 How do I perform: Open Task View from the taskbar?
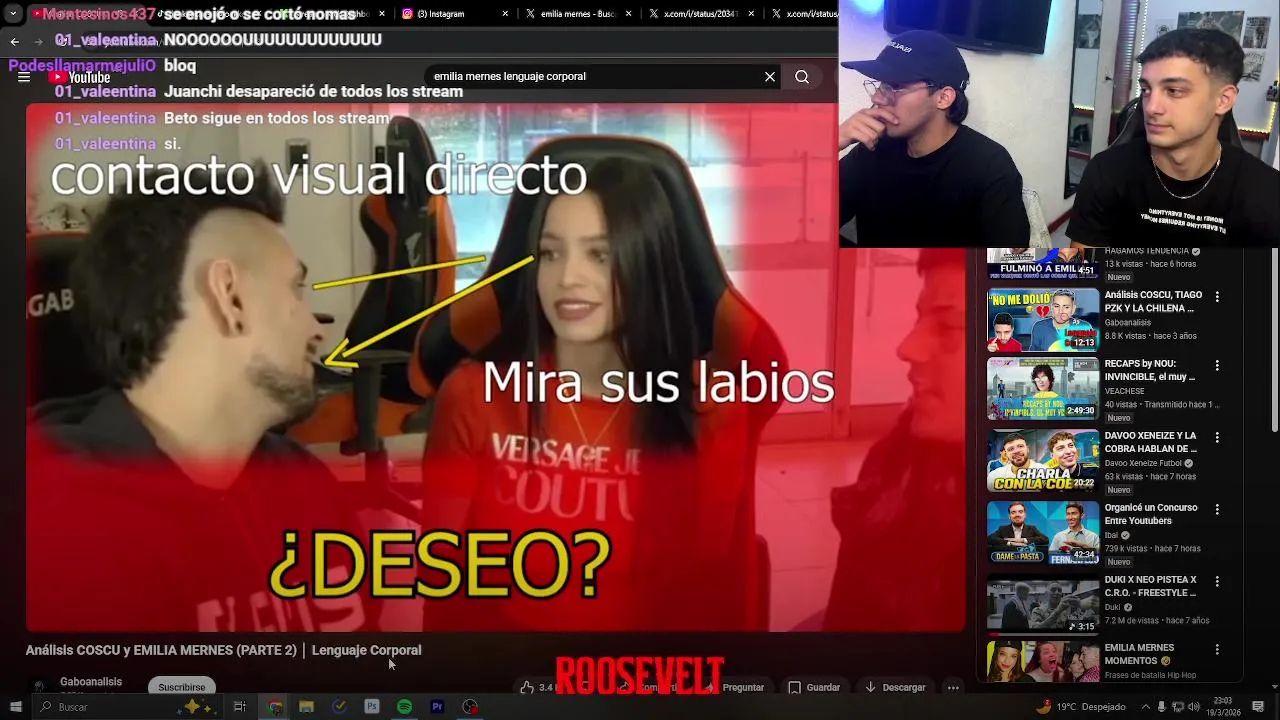pyautogui.click(x=239, y=707)
